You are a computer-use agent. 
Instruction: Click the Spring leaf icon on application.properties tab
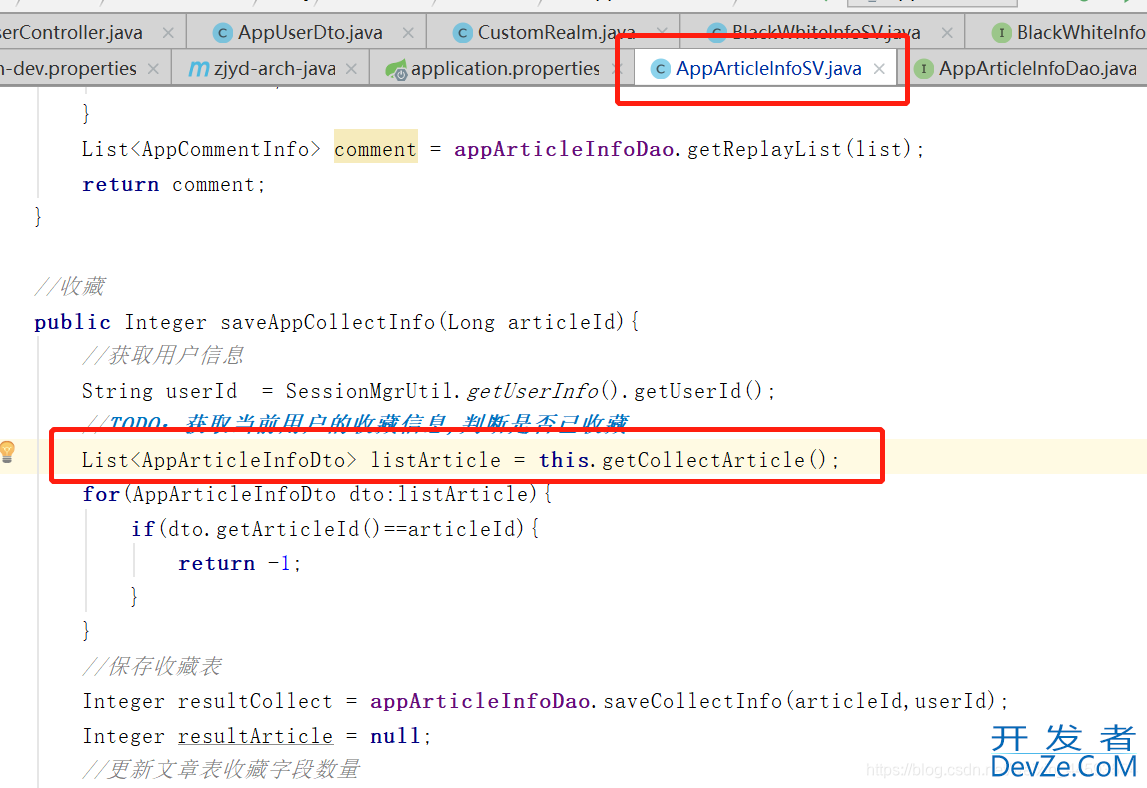click(x=397, y=69)
